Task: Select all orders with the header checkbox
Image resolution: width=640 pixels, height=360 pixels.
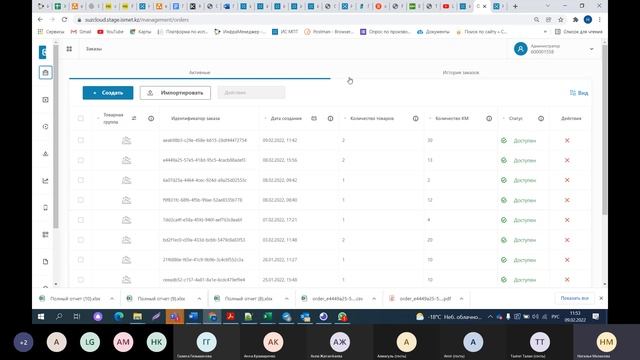Action: click(x=80, y=118)
